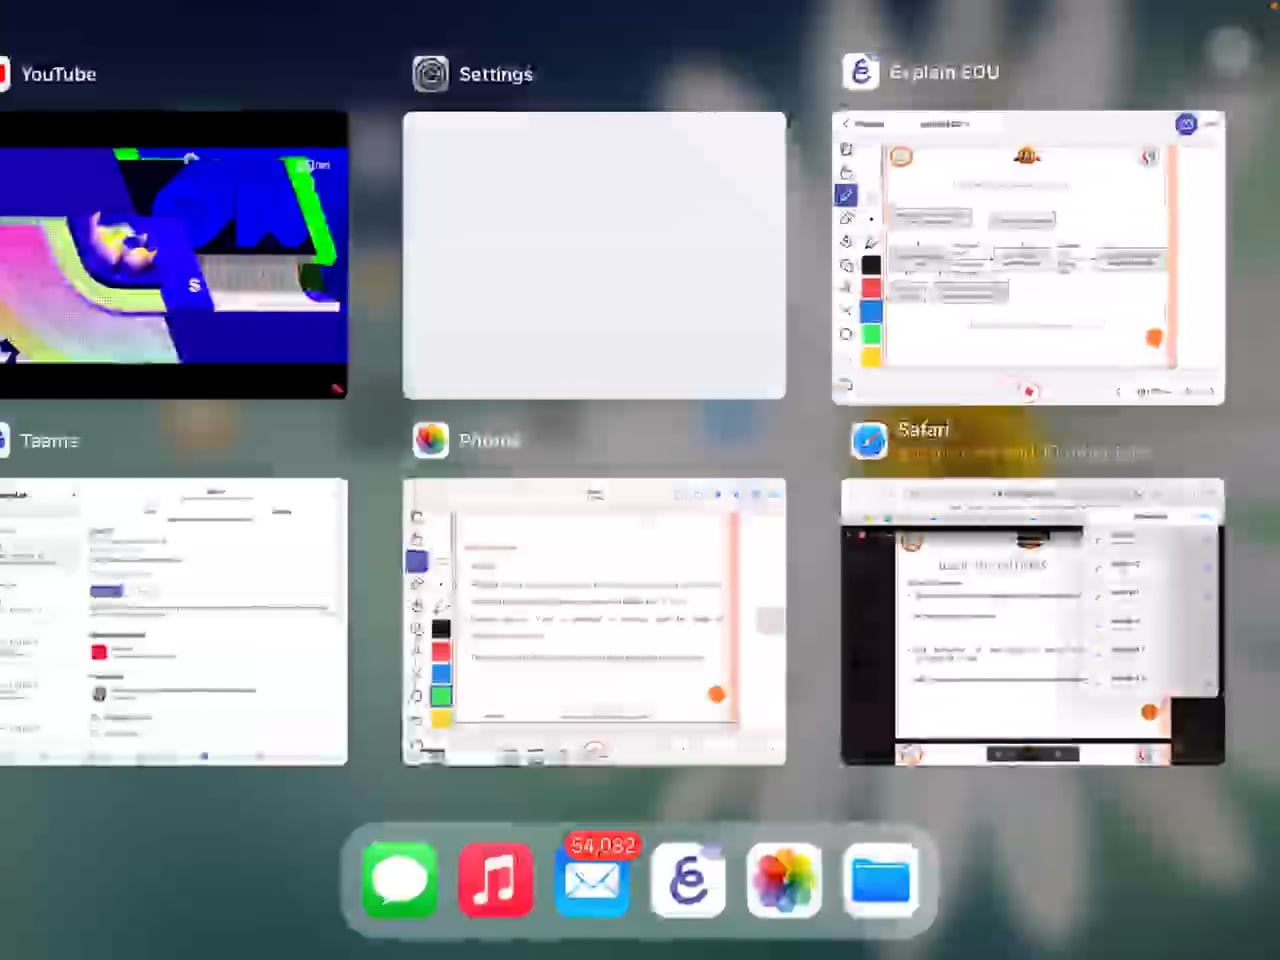This screenshot has width=1280, height=960.
Task: Launch the Music app in the dock
Action: (x=496, y=880)
